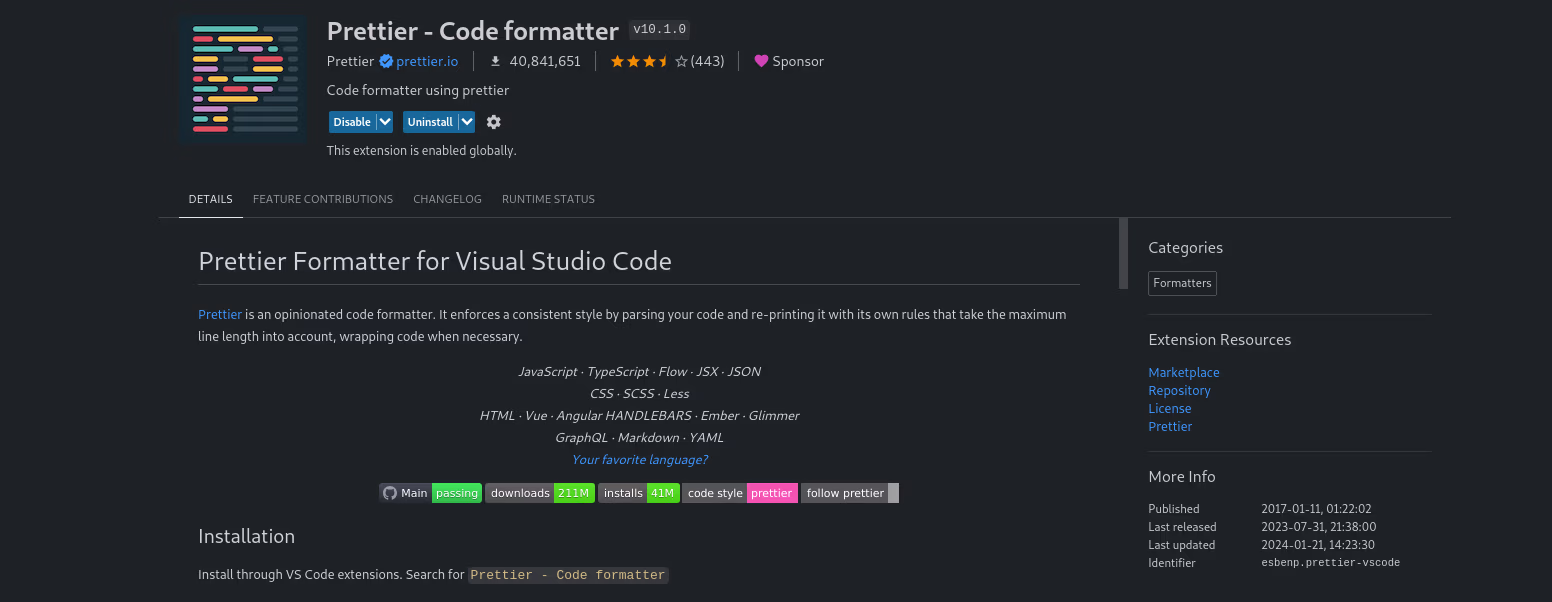The width and height of the screenshot is (1552, 602).
Task: Switch to the Details tab
Action: 211,199
